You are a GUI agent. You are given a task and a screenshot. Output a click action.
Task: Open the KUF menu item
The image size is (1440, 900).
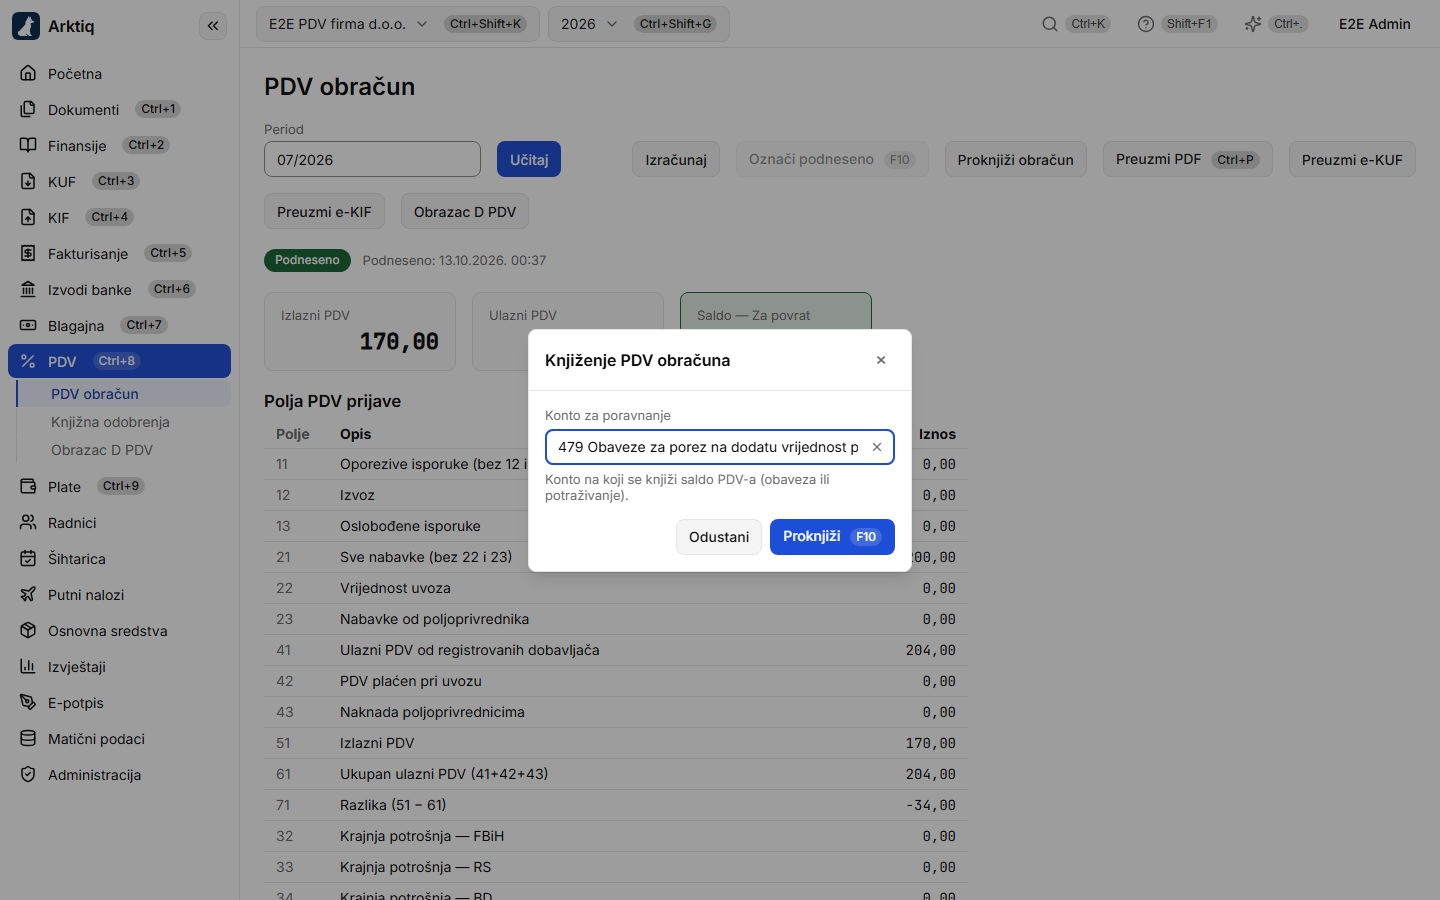click(x=119, y=181)
